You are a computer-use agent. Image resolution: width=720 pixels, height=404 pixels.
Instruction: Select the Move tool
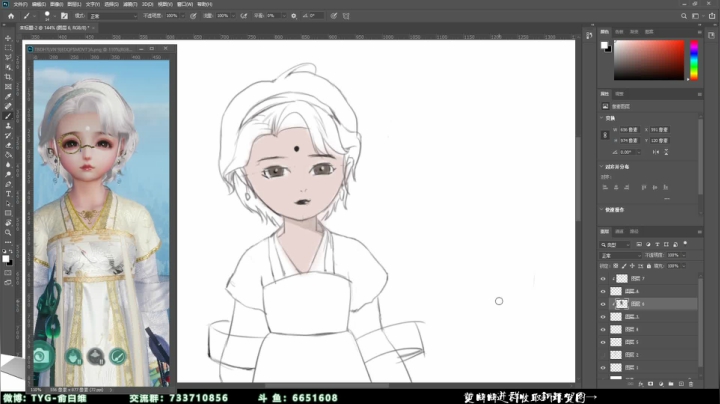click(8, 38)
